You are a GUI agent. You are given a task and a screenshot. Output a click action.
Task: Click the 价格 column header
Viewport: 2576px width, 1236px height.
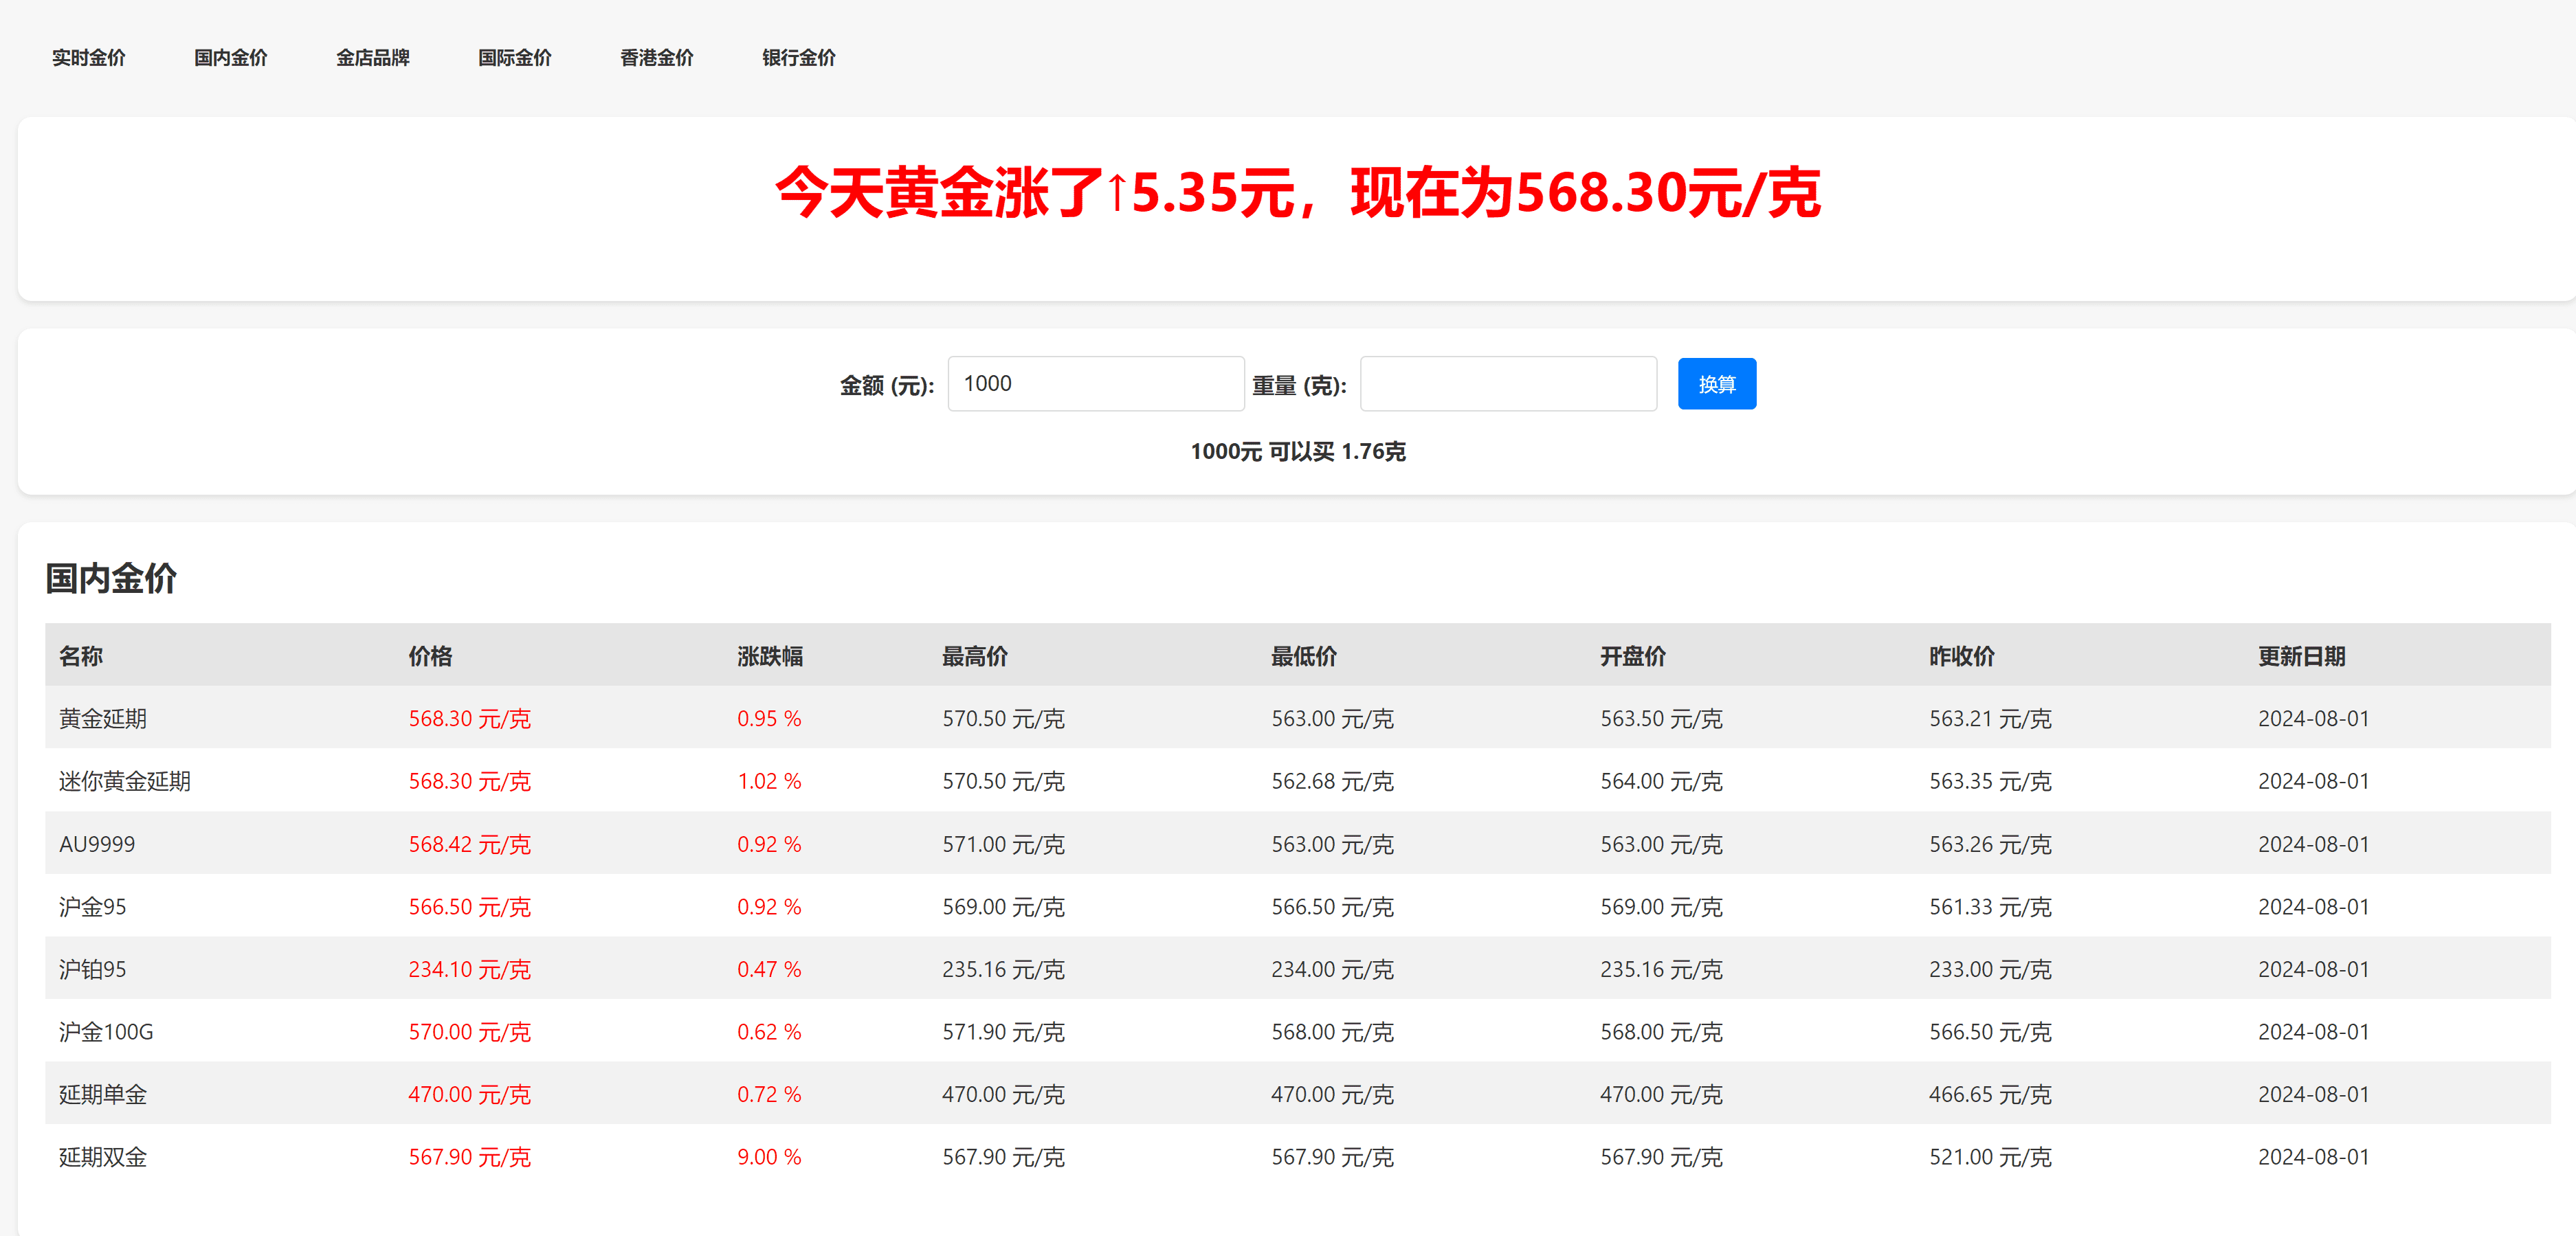coord(430,656)
